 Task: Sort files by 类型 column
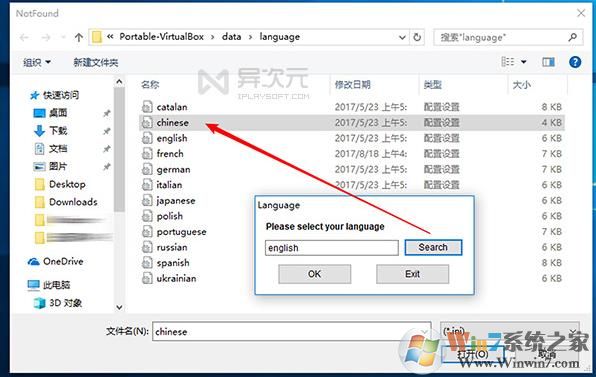pyautogui.click(x=433, y=85)
